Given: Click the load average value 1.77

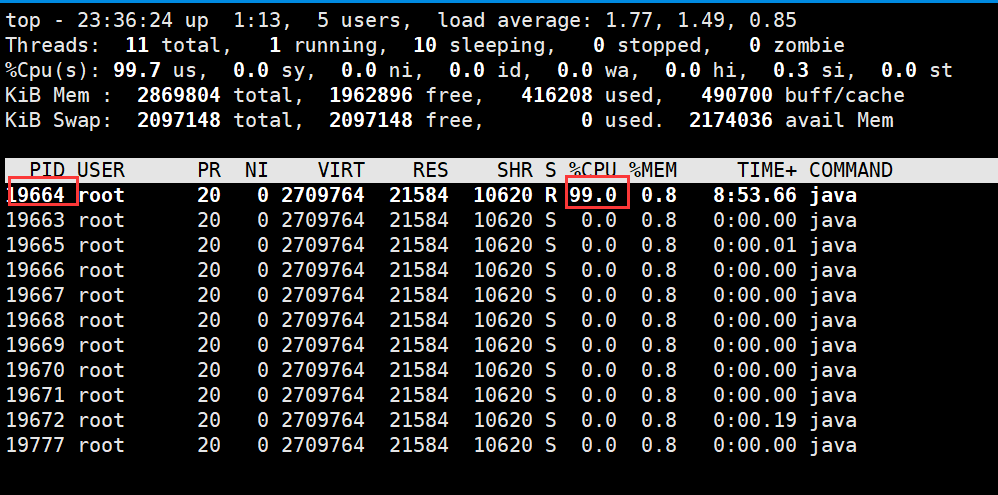Looking at the screenshot, I should tap(629, 20).
